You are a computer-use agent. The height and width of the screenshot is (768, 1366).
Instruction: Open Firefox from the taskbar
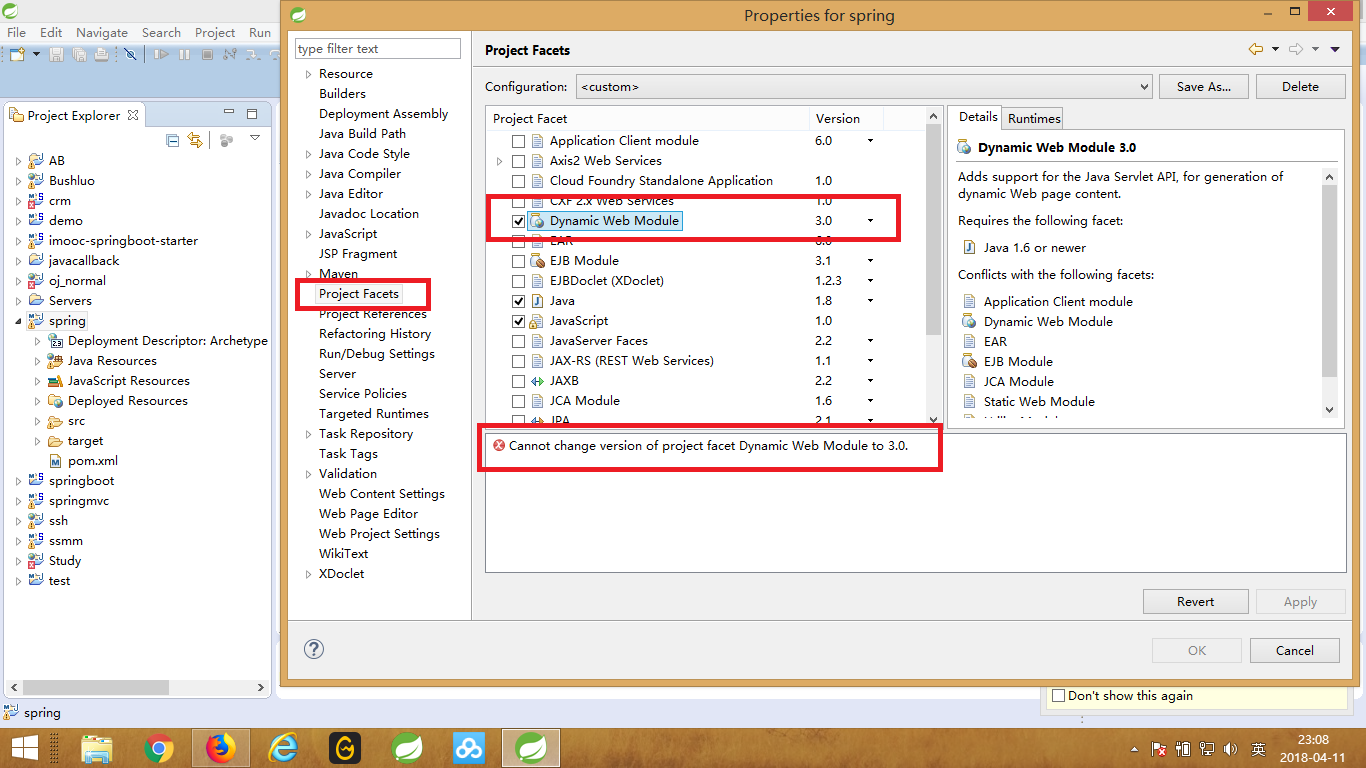220,747
